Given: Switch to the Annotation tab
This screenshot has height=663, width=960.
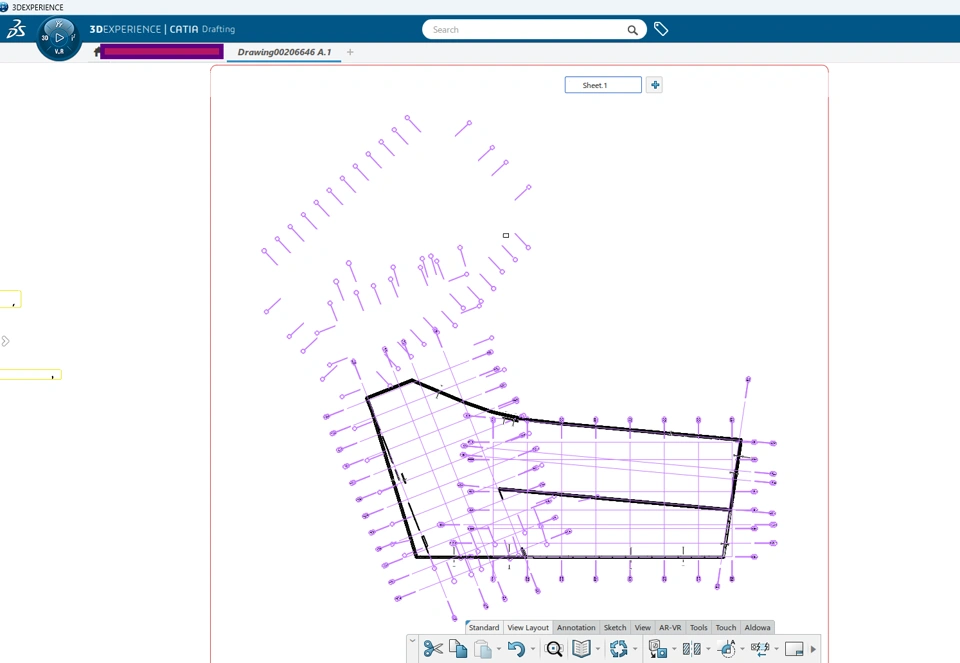Looking at the screenshot, I should point(576,627).
